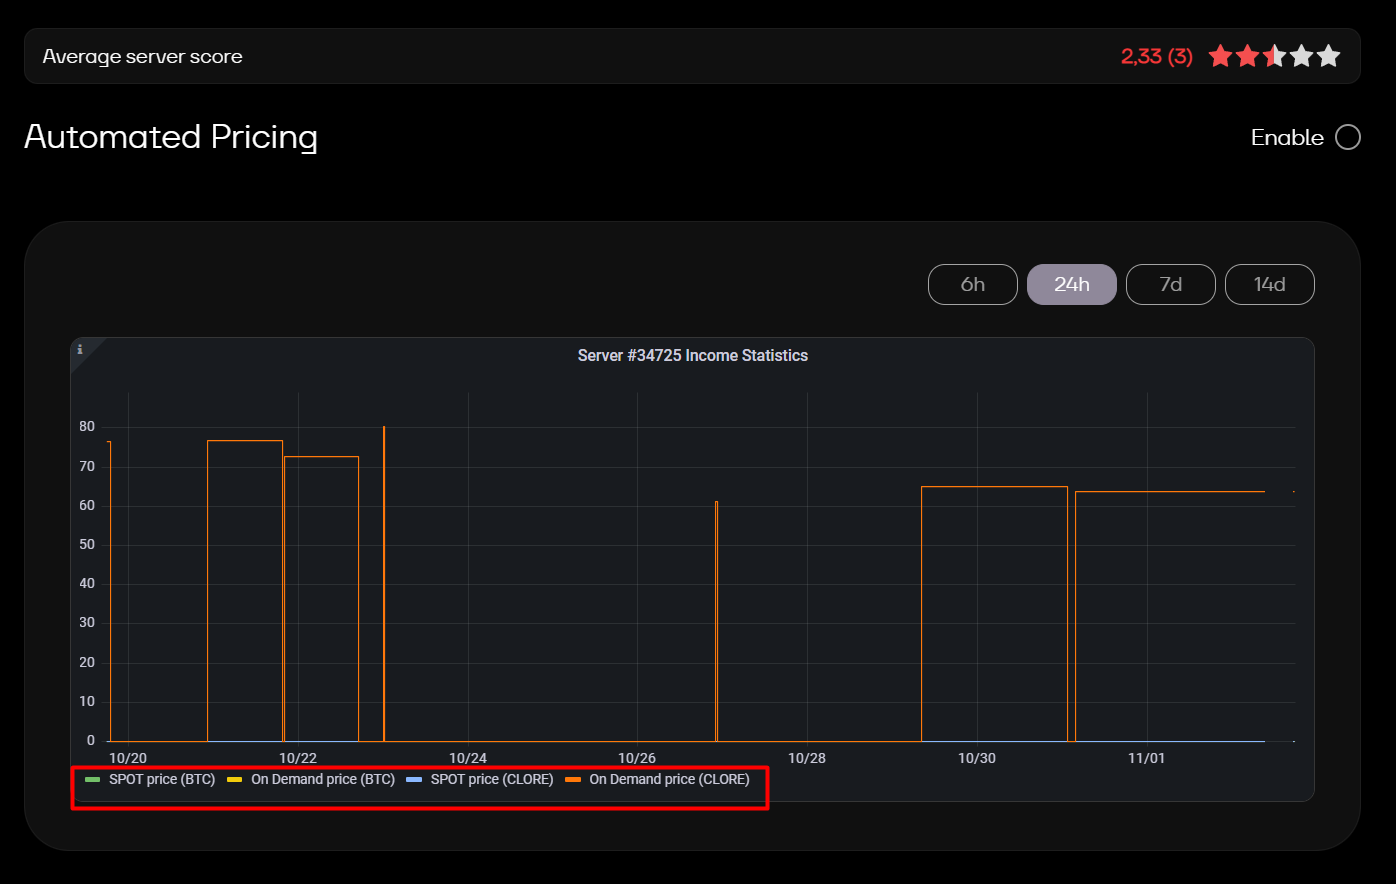The image size is (1396, 884).
Task: Click the fourth white rating star
Action: click(x=1301, y=56)
